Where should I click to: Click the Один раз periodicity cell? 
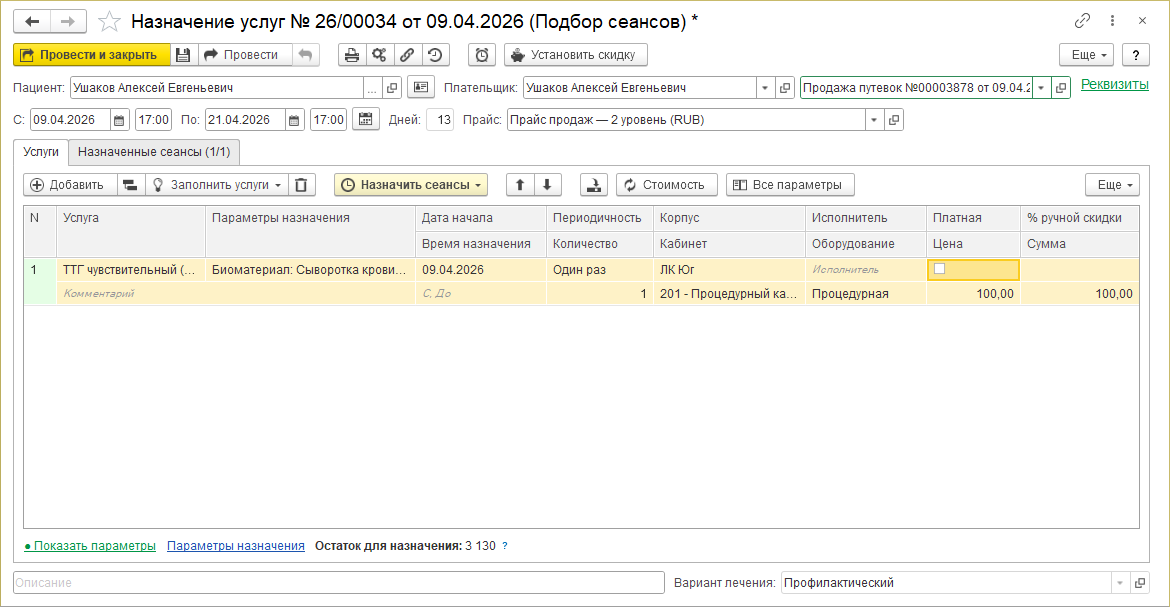pyautogui.click(x=600, y=270)
